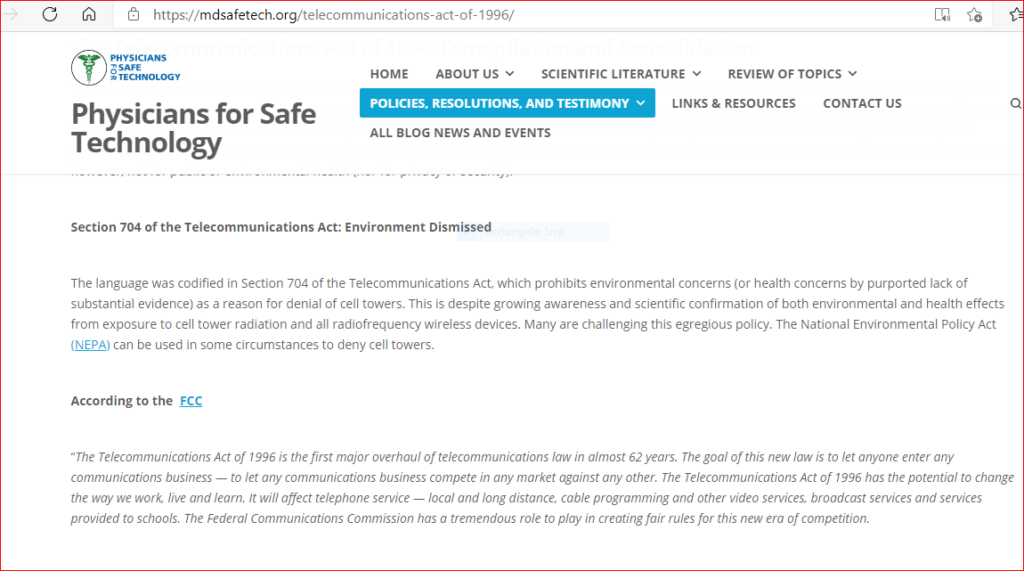Expand the About Us dropdown menu
This screenshot has height=571, width=1024.
[x=475, y=74]
